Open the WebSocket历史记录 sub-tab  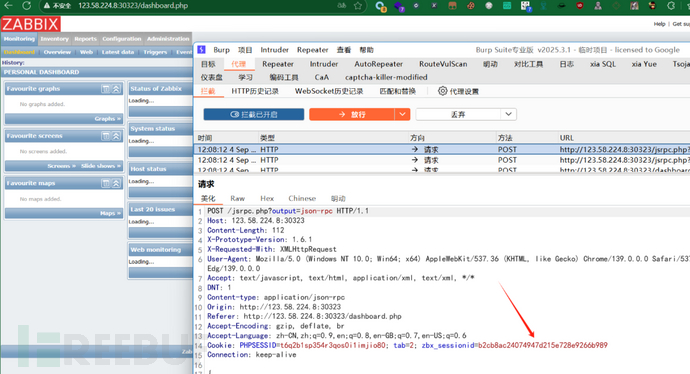pos(329,91)
